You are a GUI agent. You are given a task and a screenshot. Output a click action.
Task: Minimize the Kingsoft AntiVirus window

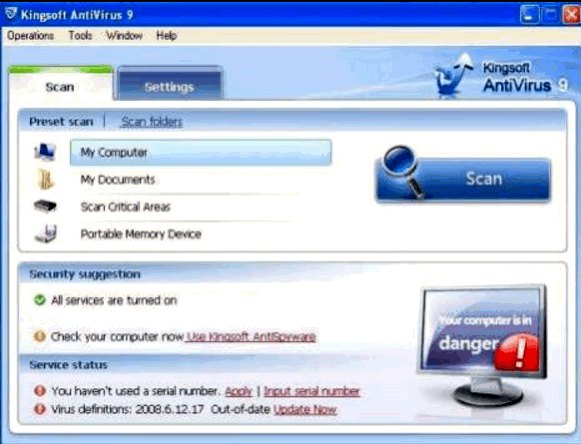coord(529,15)
